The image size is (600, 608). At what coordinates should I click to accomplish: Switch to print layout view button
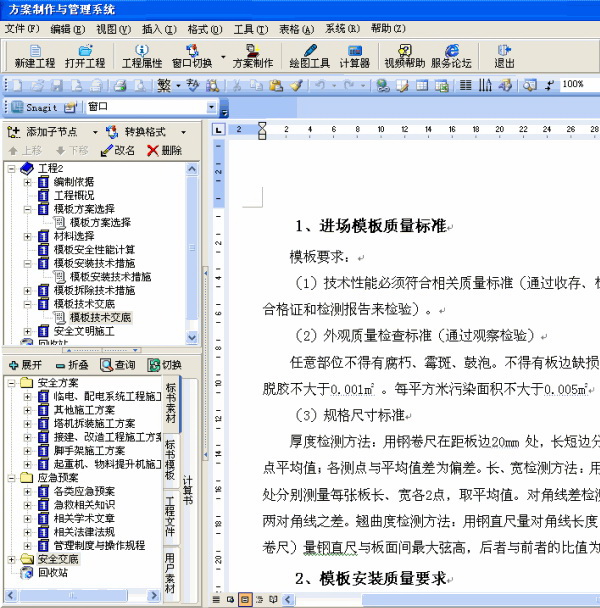[245, 599]
